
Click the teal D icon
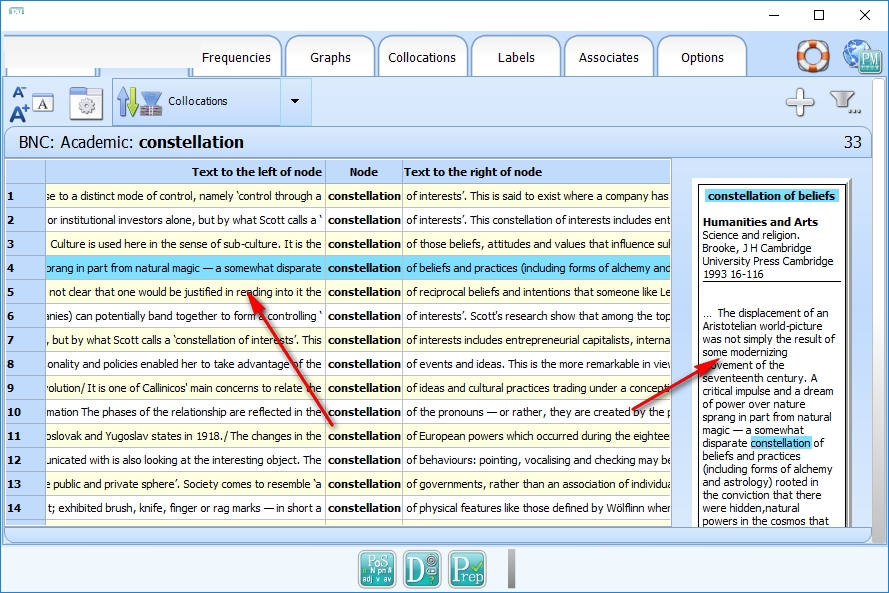[x=421, y=569]
